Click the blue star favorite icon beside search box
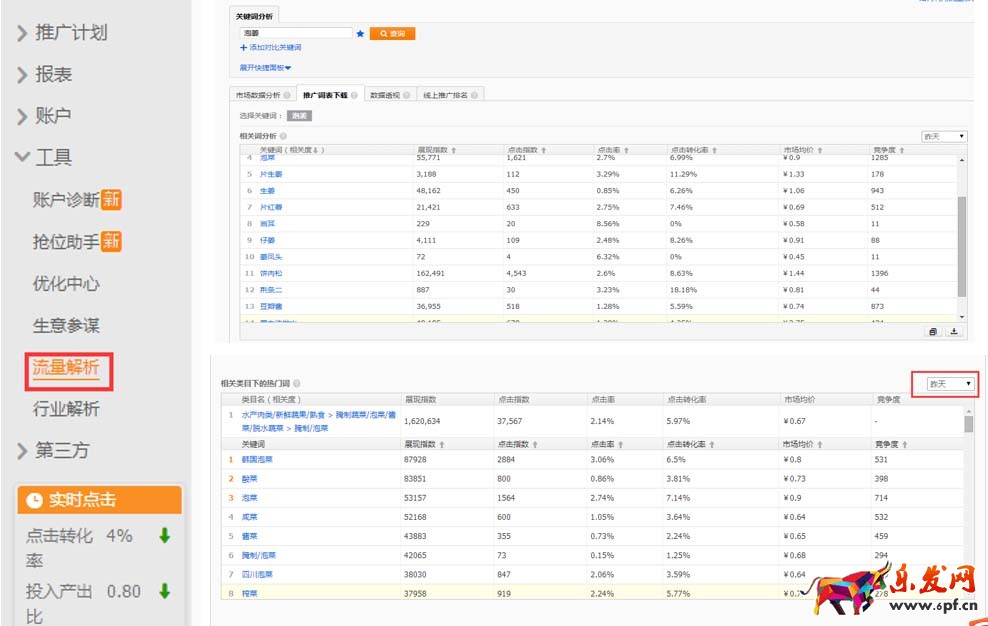This screenshot has height=626, width=988. (x=360, y=33)
